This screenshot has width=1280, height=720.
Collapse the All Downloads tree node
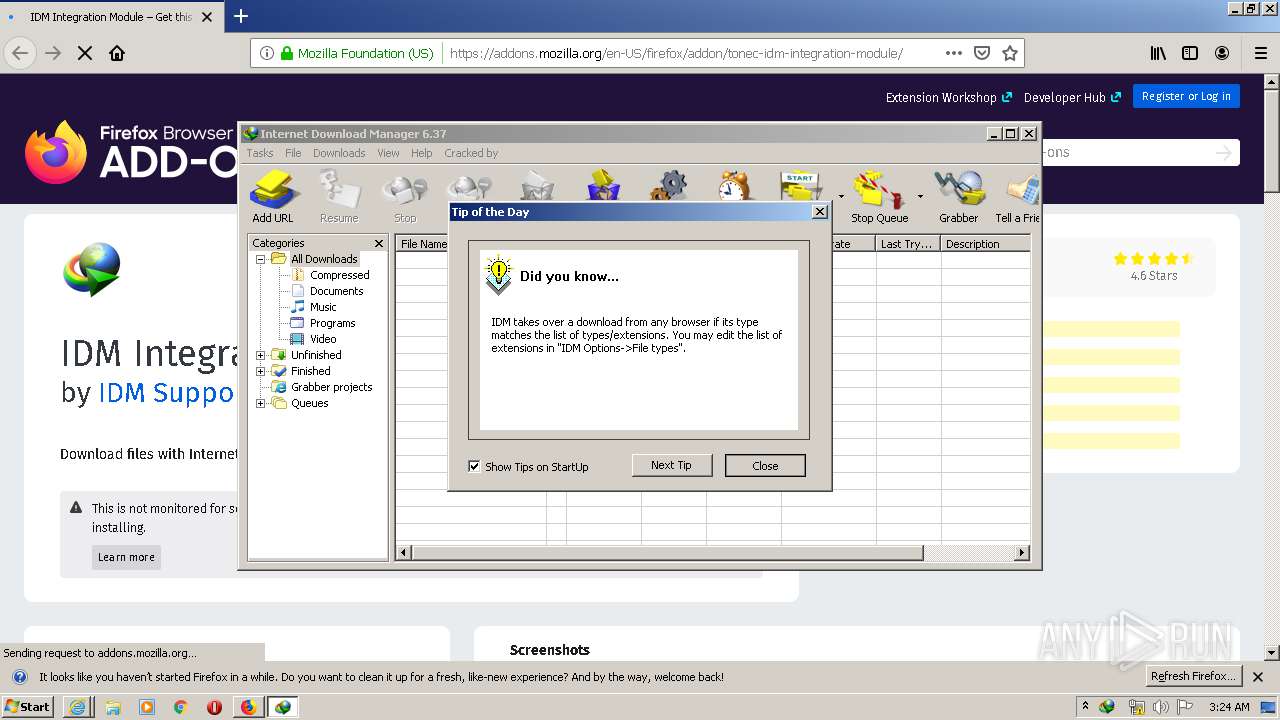tap(261, 259)
